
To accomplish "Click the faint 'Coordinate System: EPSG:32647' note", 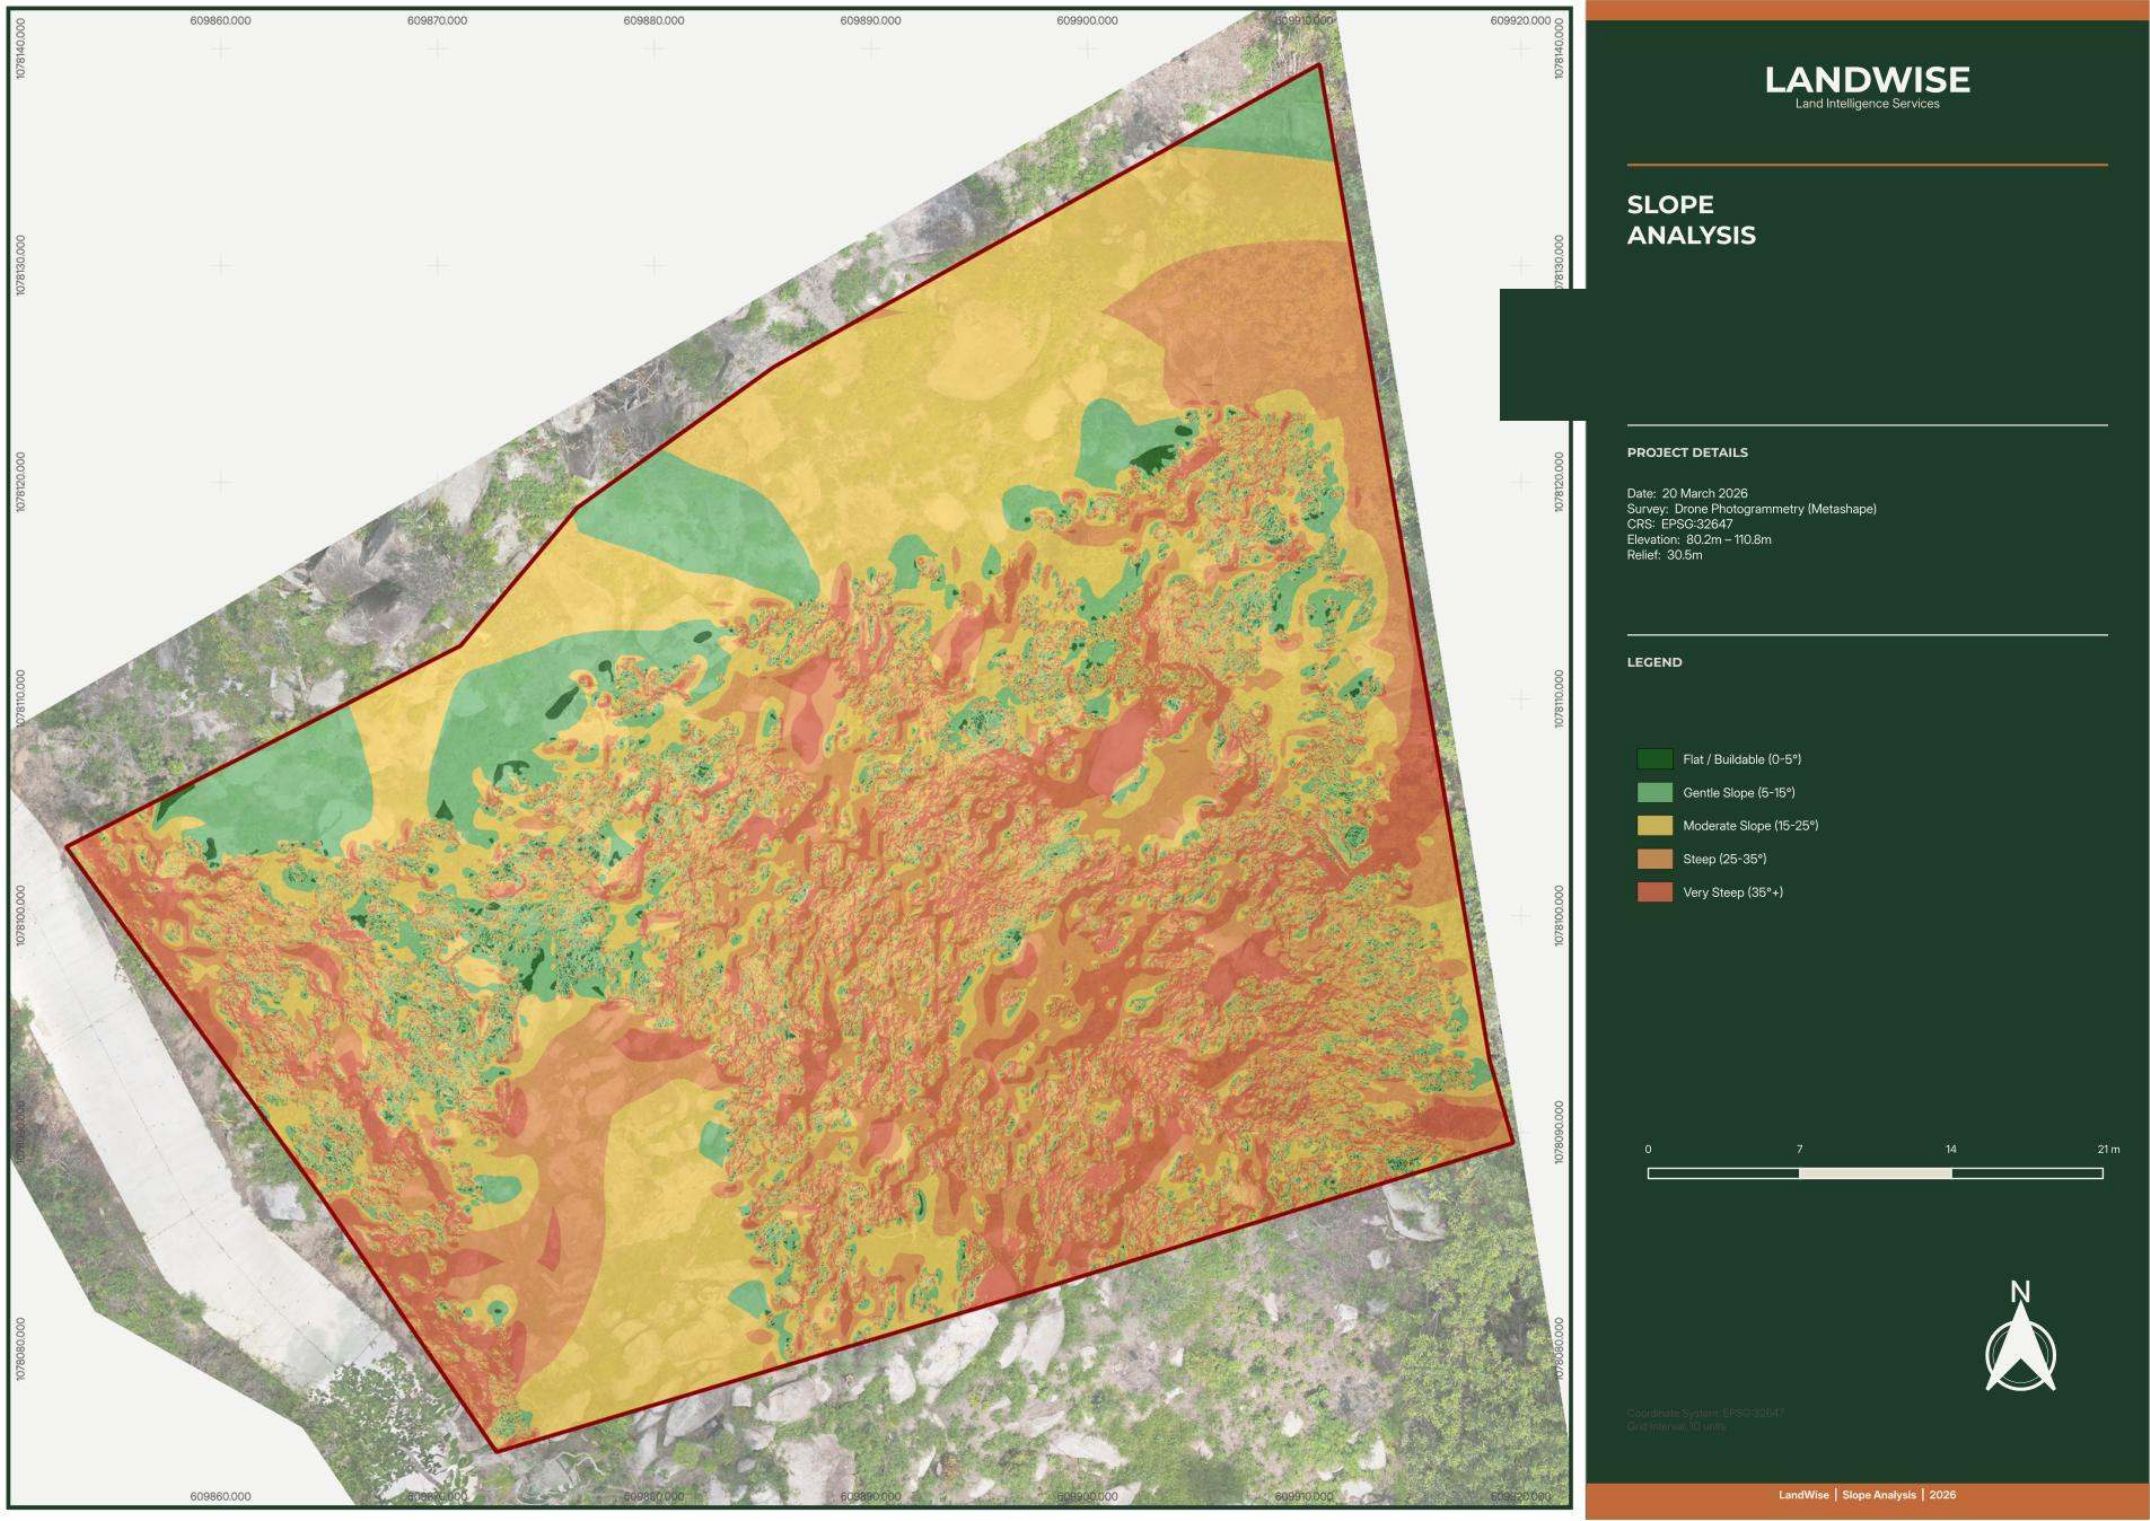I will [1705, 1413].
